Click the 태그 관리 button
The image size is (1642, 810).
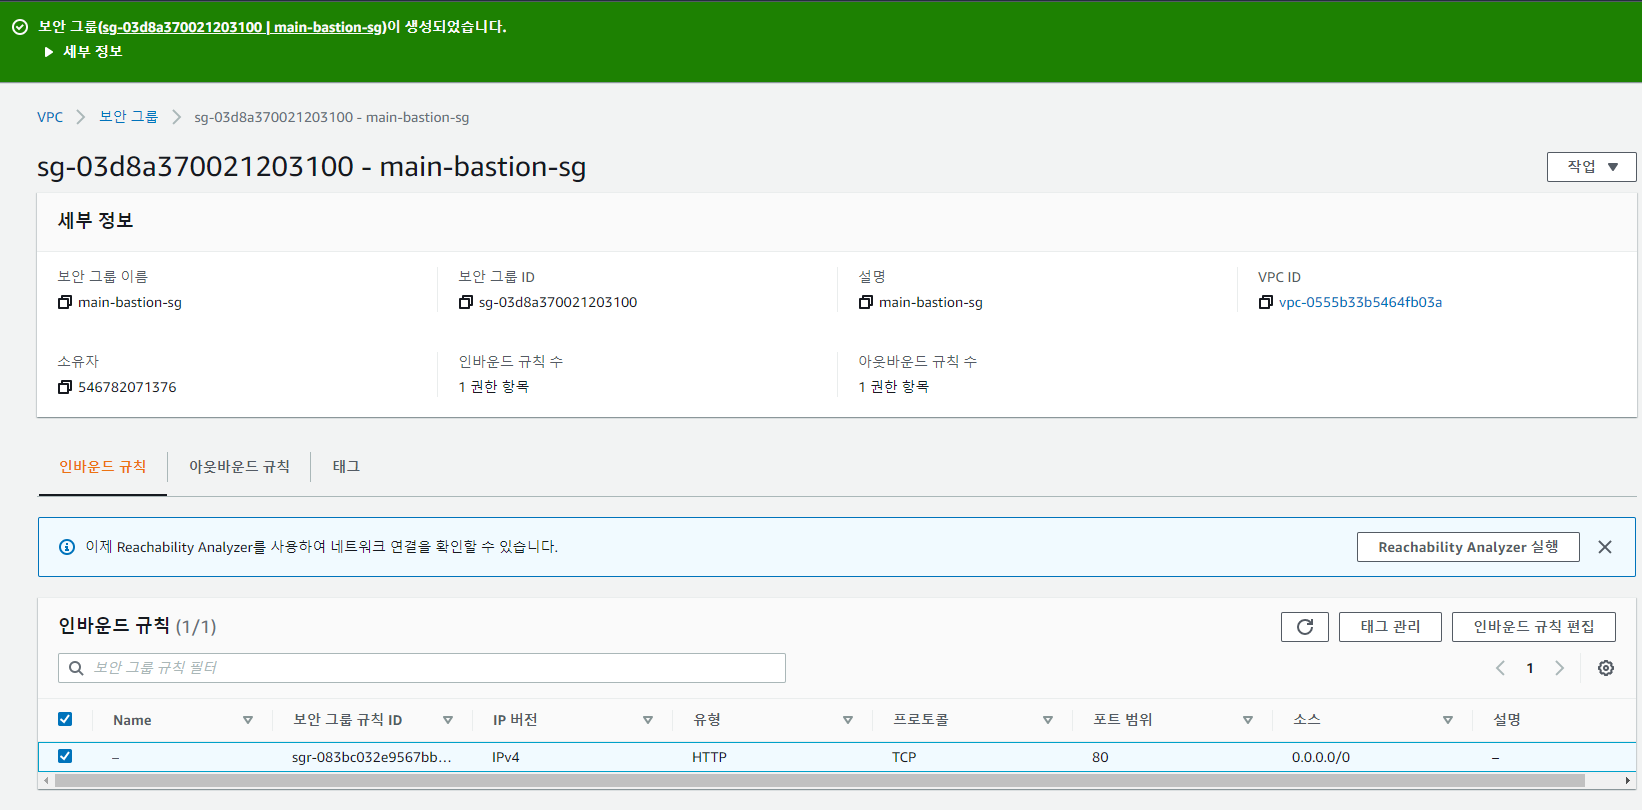(x=1390, y=627)
